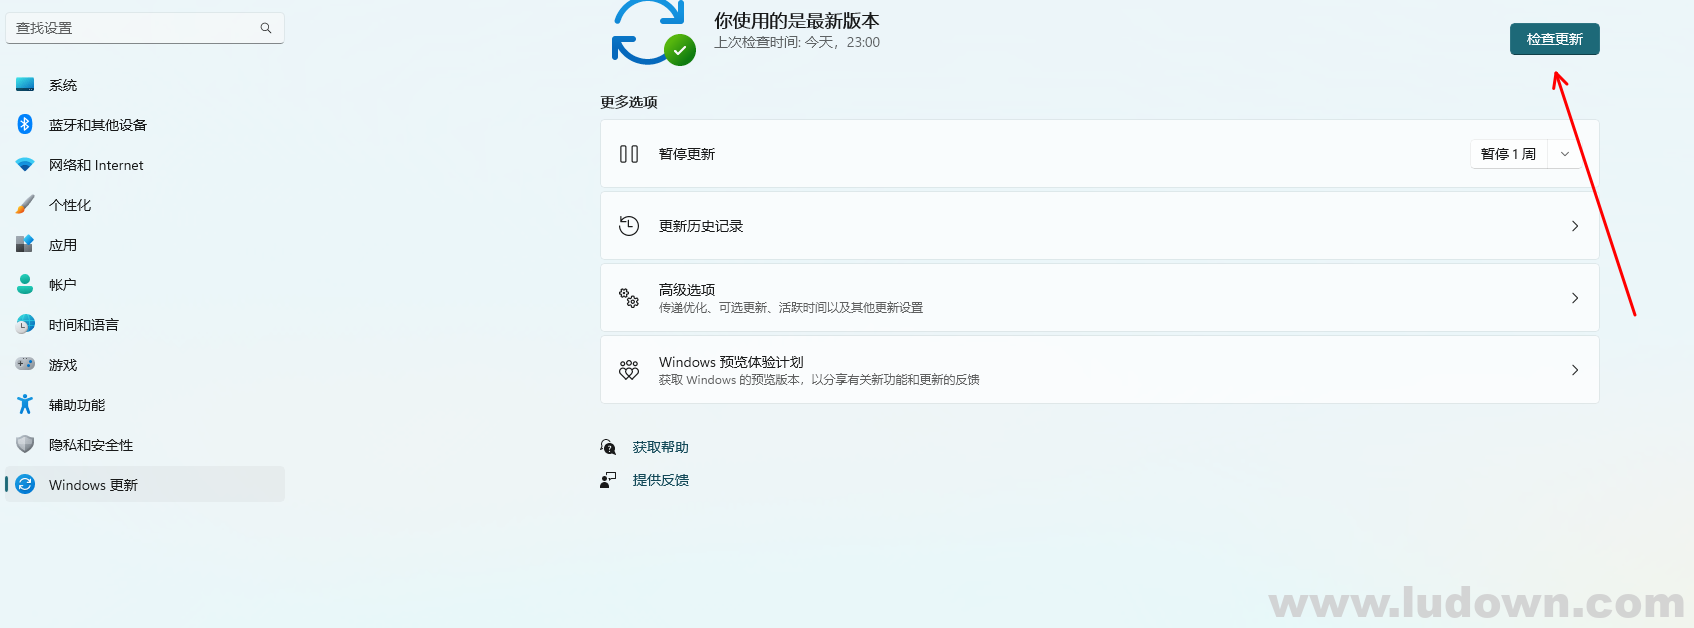Click the 暂停更新 label

point(687,154)
